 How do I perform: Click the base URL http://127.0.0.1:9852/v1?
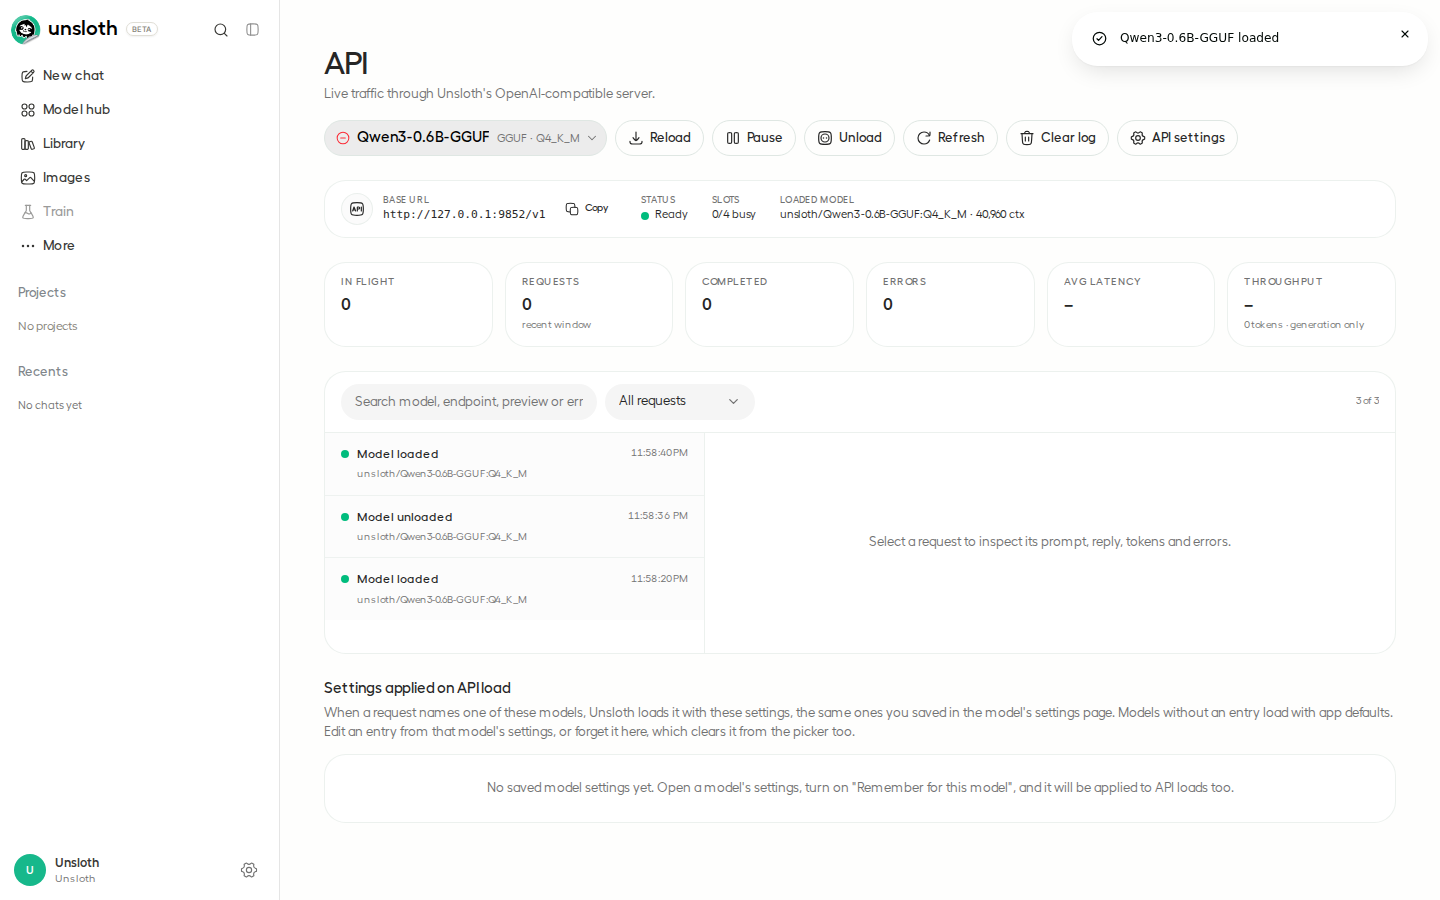point(464,215)
